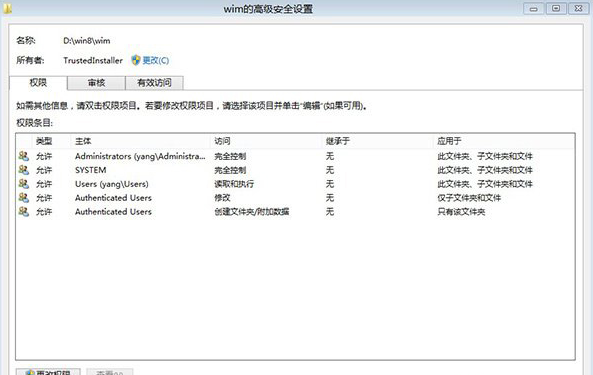593x375 pixels.
Task: Click the user icon in the 创建文件夹/附加数据 row
Action: 24,212
